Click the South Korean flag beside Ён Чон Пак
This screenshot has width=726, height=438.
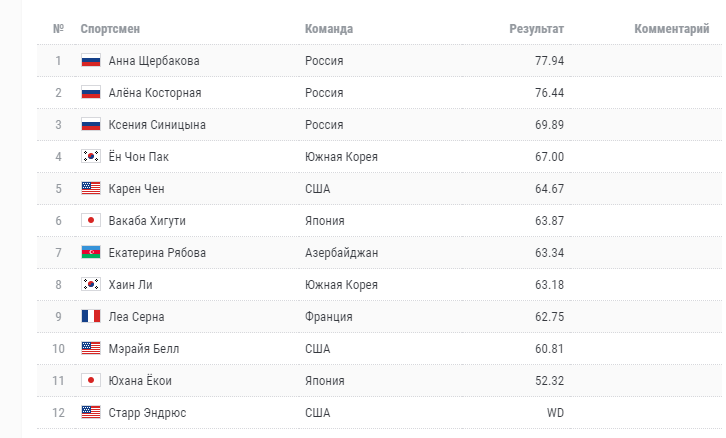91,156
